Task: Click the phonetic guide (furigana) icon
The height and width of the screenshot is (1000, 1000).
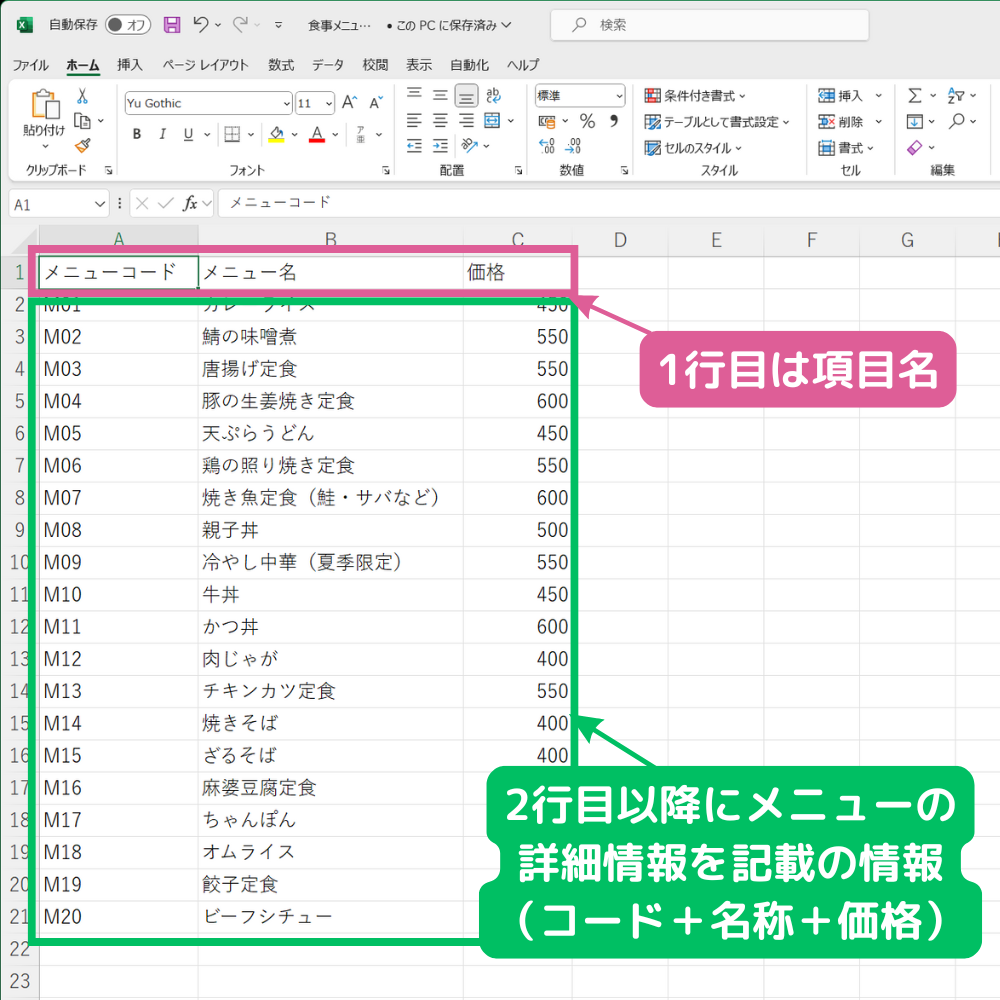Action: [x=360, y=134]
